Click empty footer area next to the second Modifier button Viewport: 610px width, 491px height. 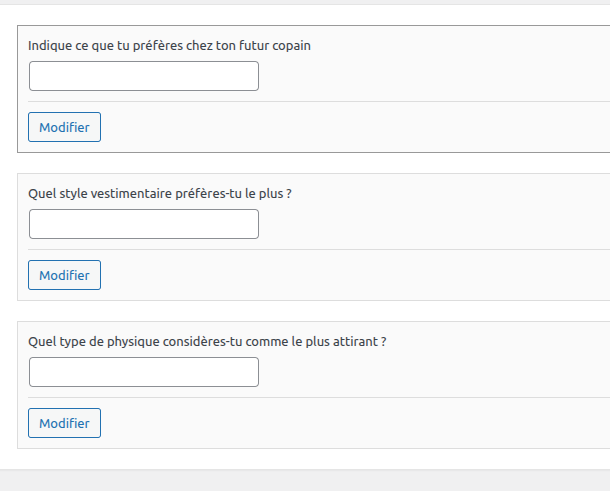pos(350,275)
